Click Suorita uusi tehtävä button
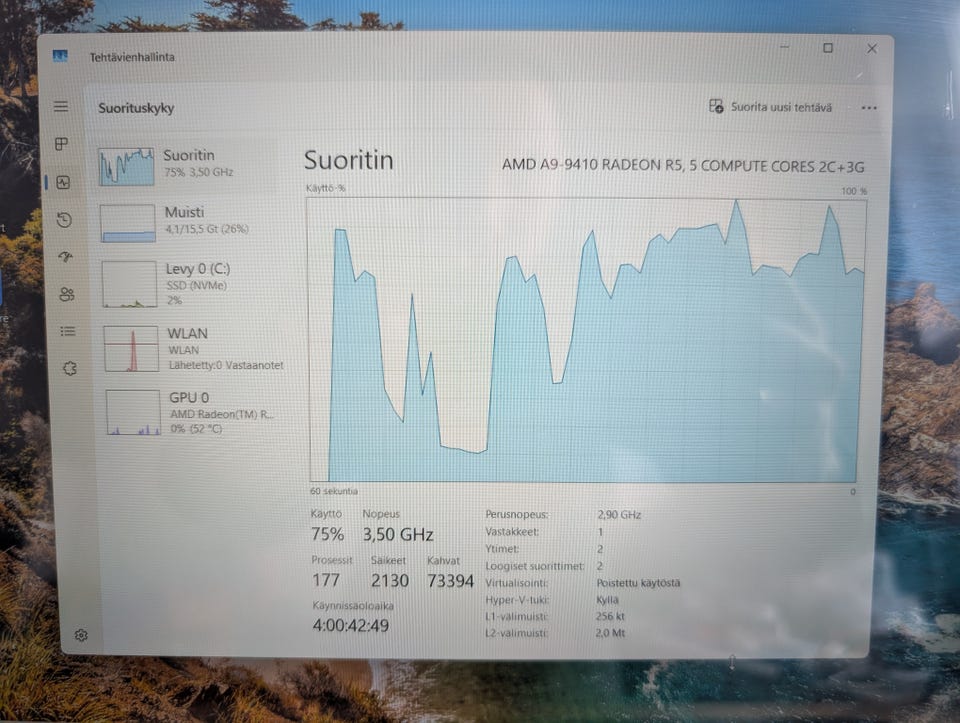Image resolution: width=960 pixels, height=723 pixels. click(x=770, y=107)
